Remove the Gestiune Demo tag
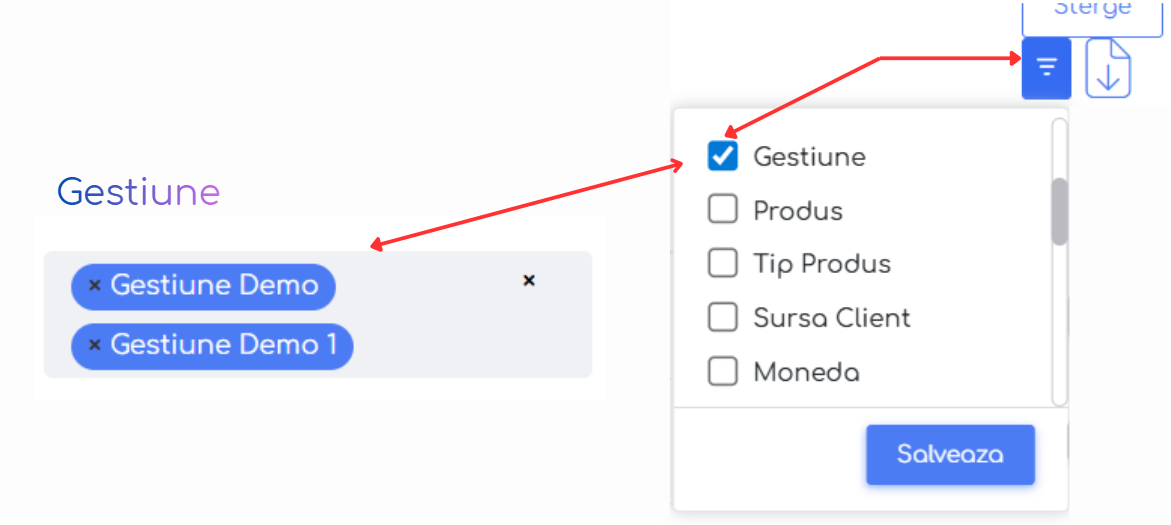Screen dimensions: 1171x525 point(95,286)
